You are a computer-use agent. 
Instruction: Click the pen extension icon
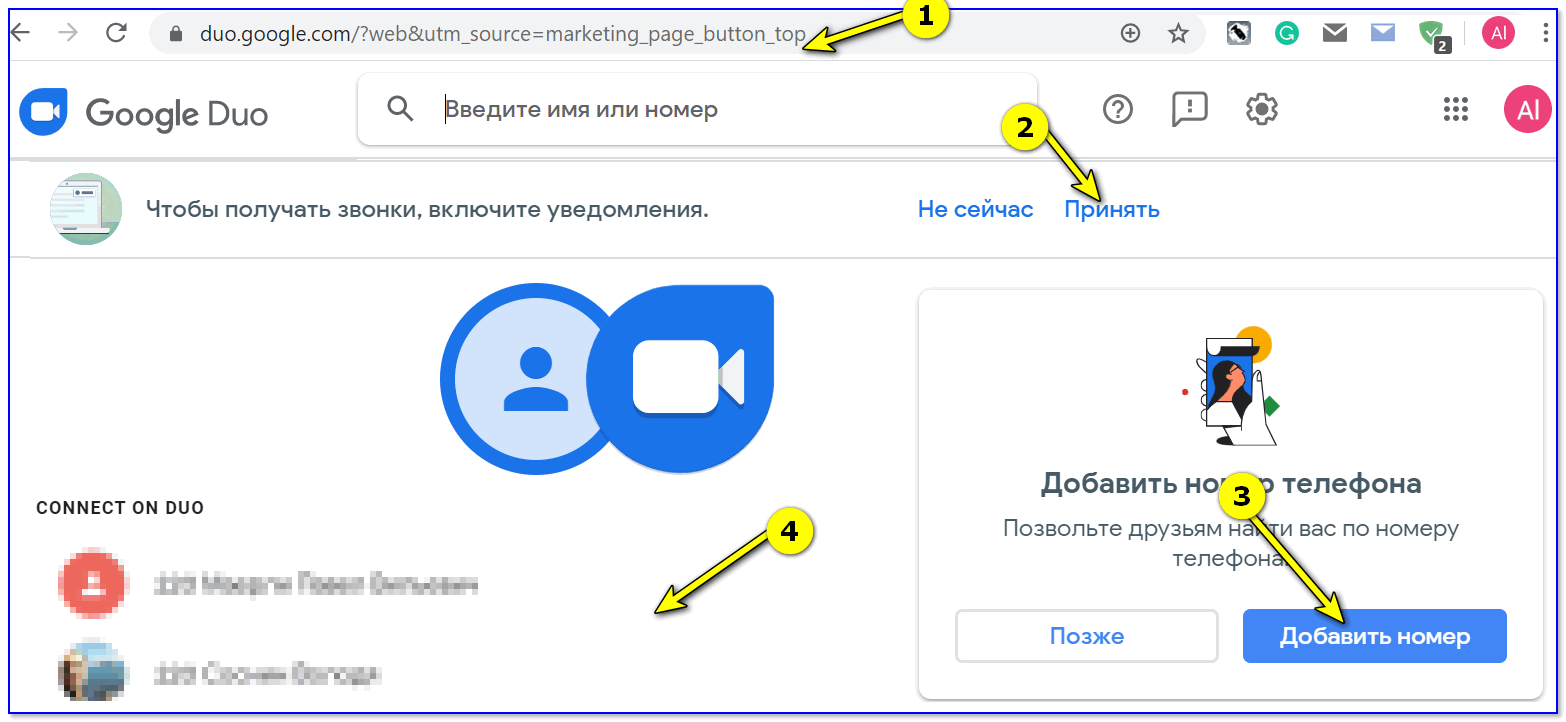1239,33
